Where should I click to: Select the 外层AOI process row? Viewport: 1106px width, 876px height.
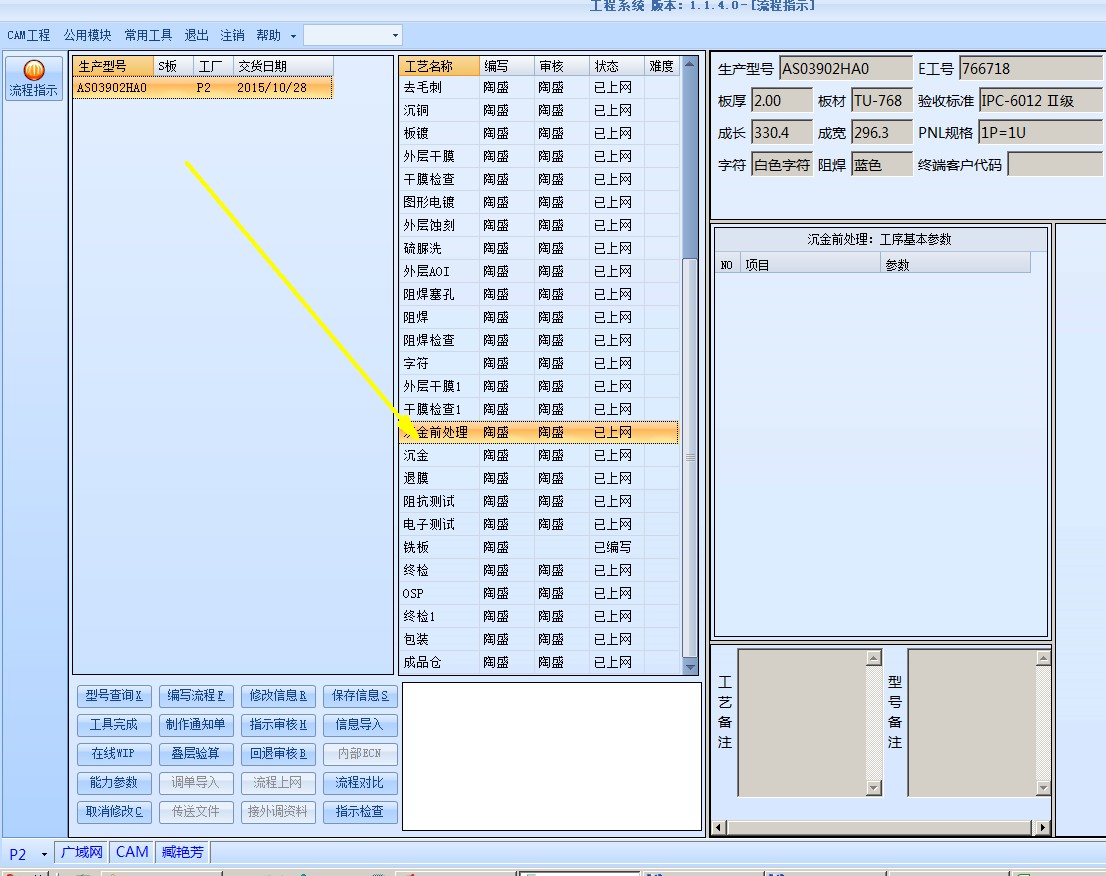[x=539, y=272]
